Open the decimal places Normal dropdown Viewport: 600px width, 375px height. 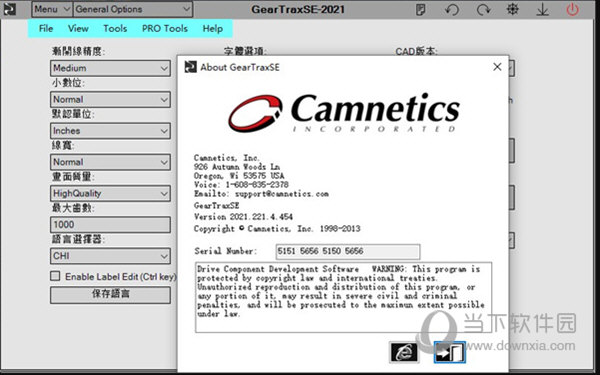(110, 99)
